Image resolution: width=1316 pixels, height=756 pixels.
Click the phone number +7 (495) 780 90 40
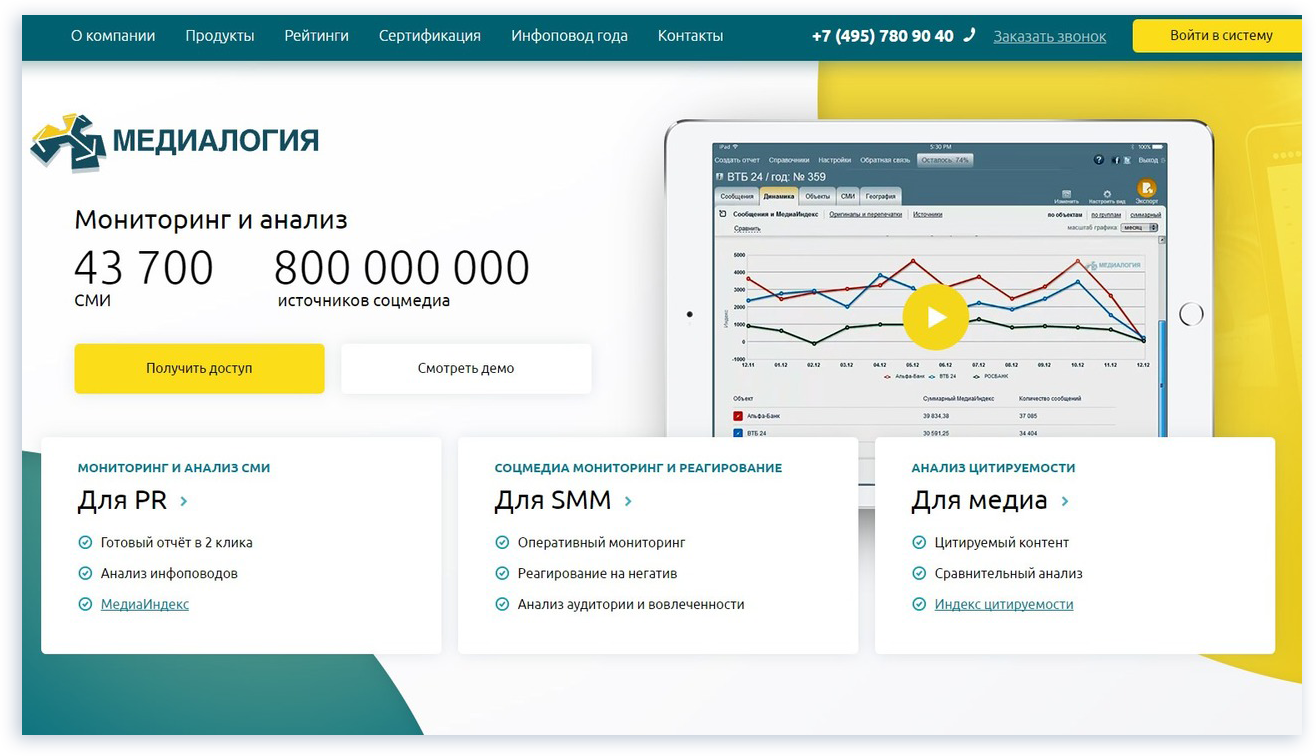883,36
